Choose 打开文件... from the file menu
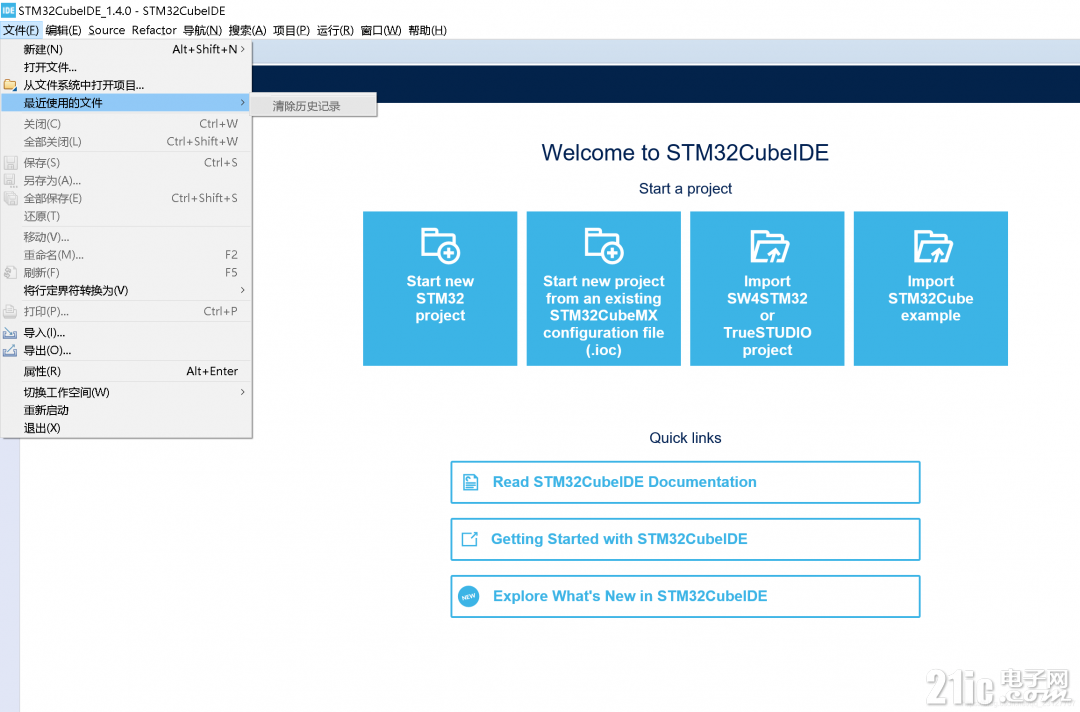 point(127,67)
